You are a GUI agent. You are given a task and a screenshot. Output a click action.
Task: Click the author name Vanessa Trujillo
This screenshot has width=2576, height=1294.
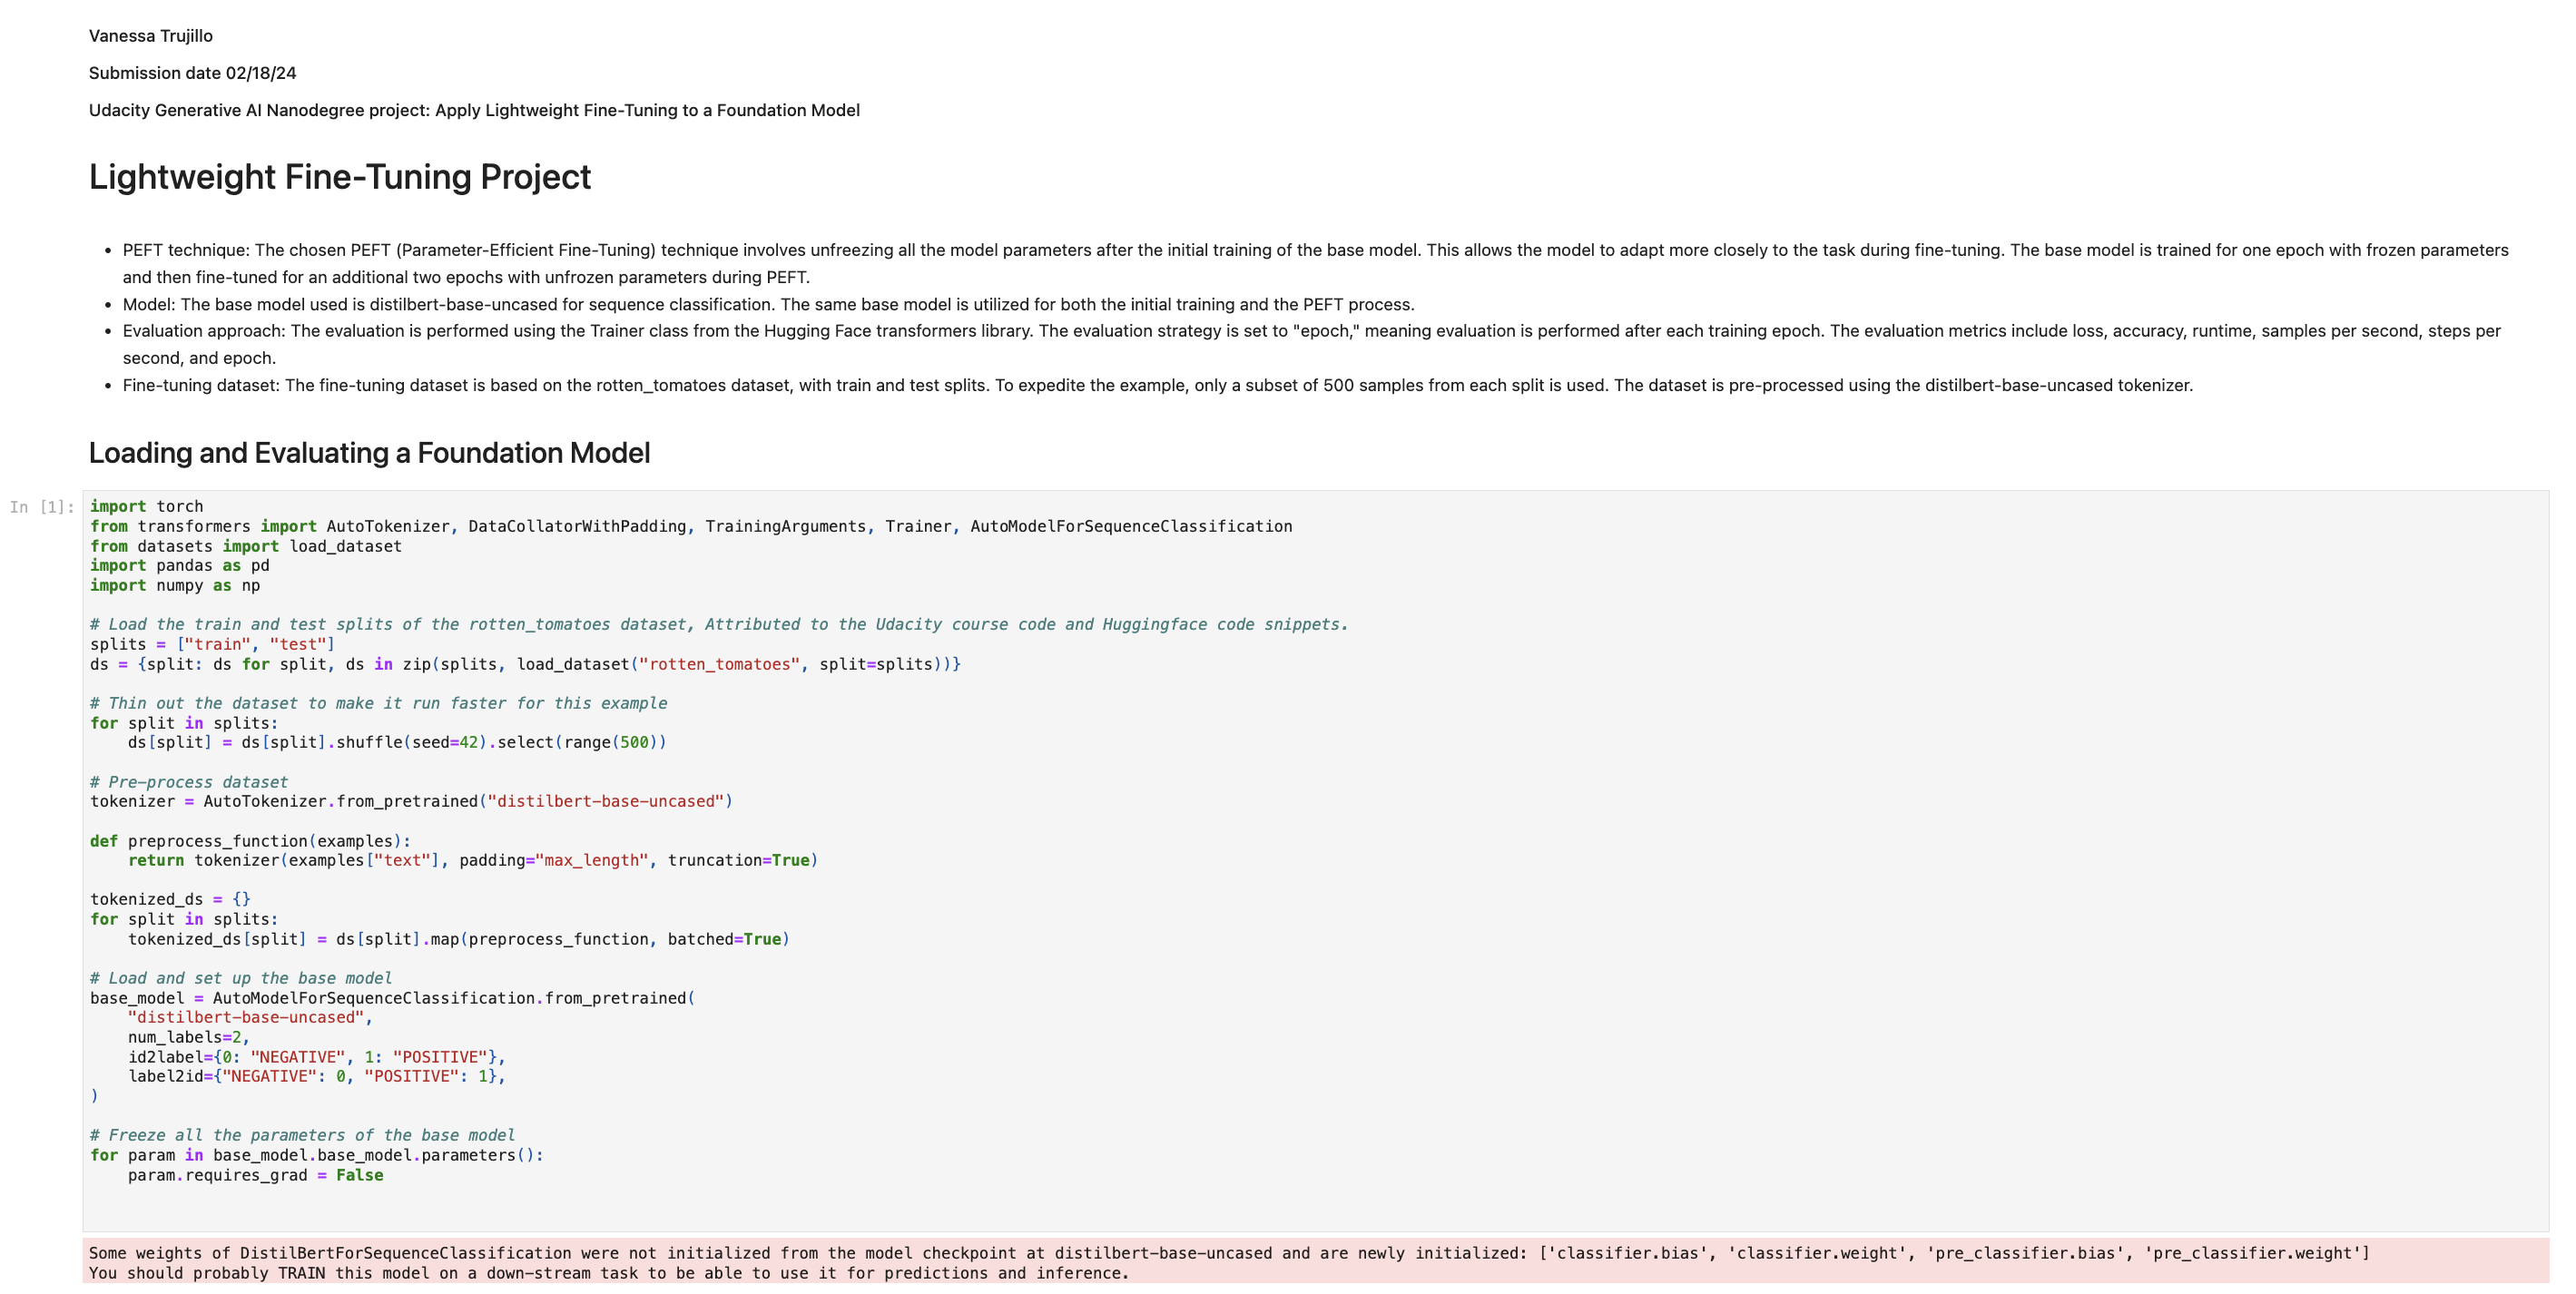[x=150, y=36]
